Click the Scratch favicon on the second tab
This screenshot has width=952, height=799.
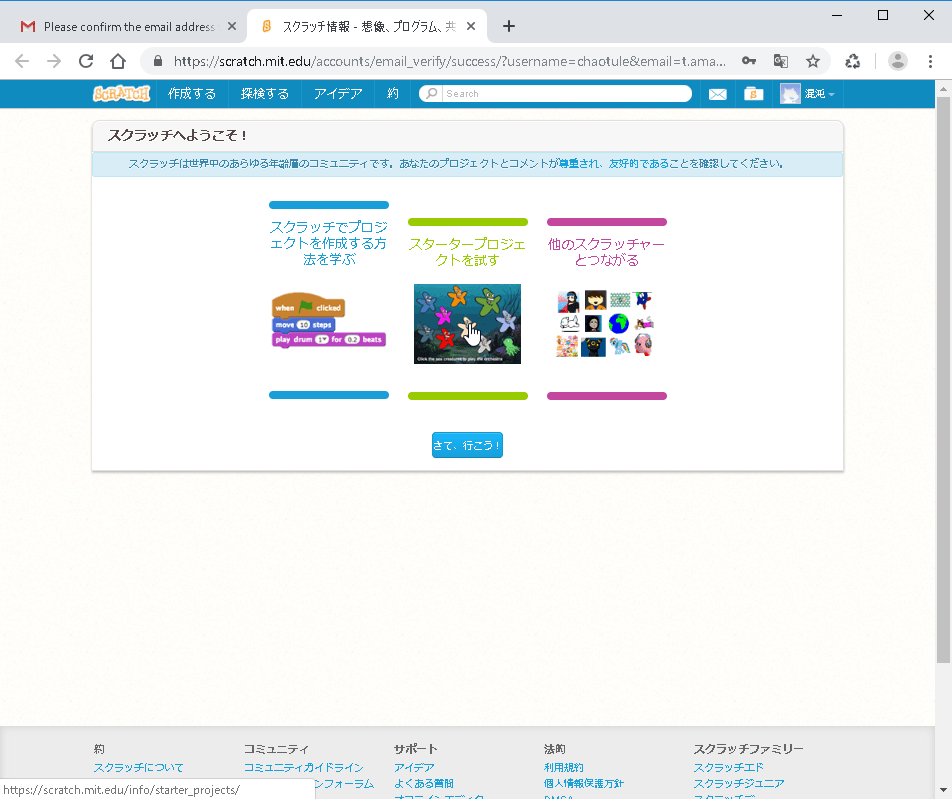click(x=267, y=26)
